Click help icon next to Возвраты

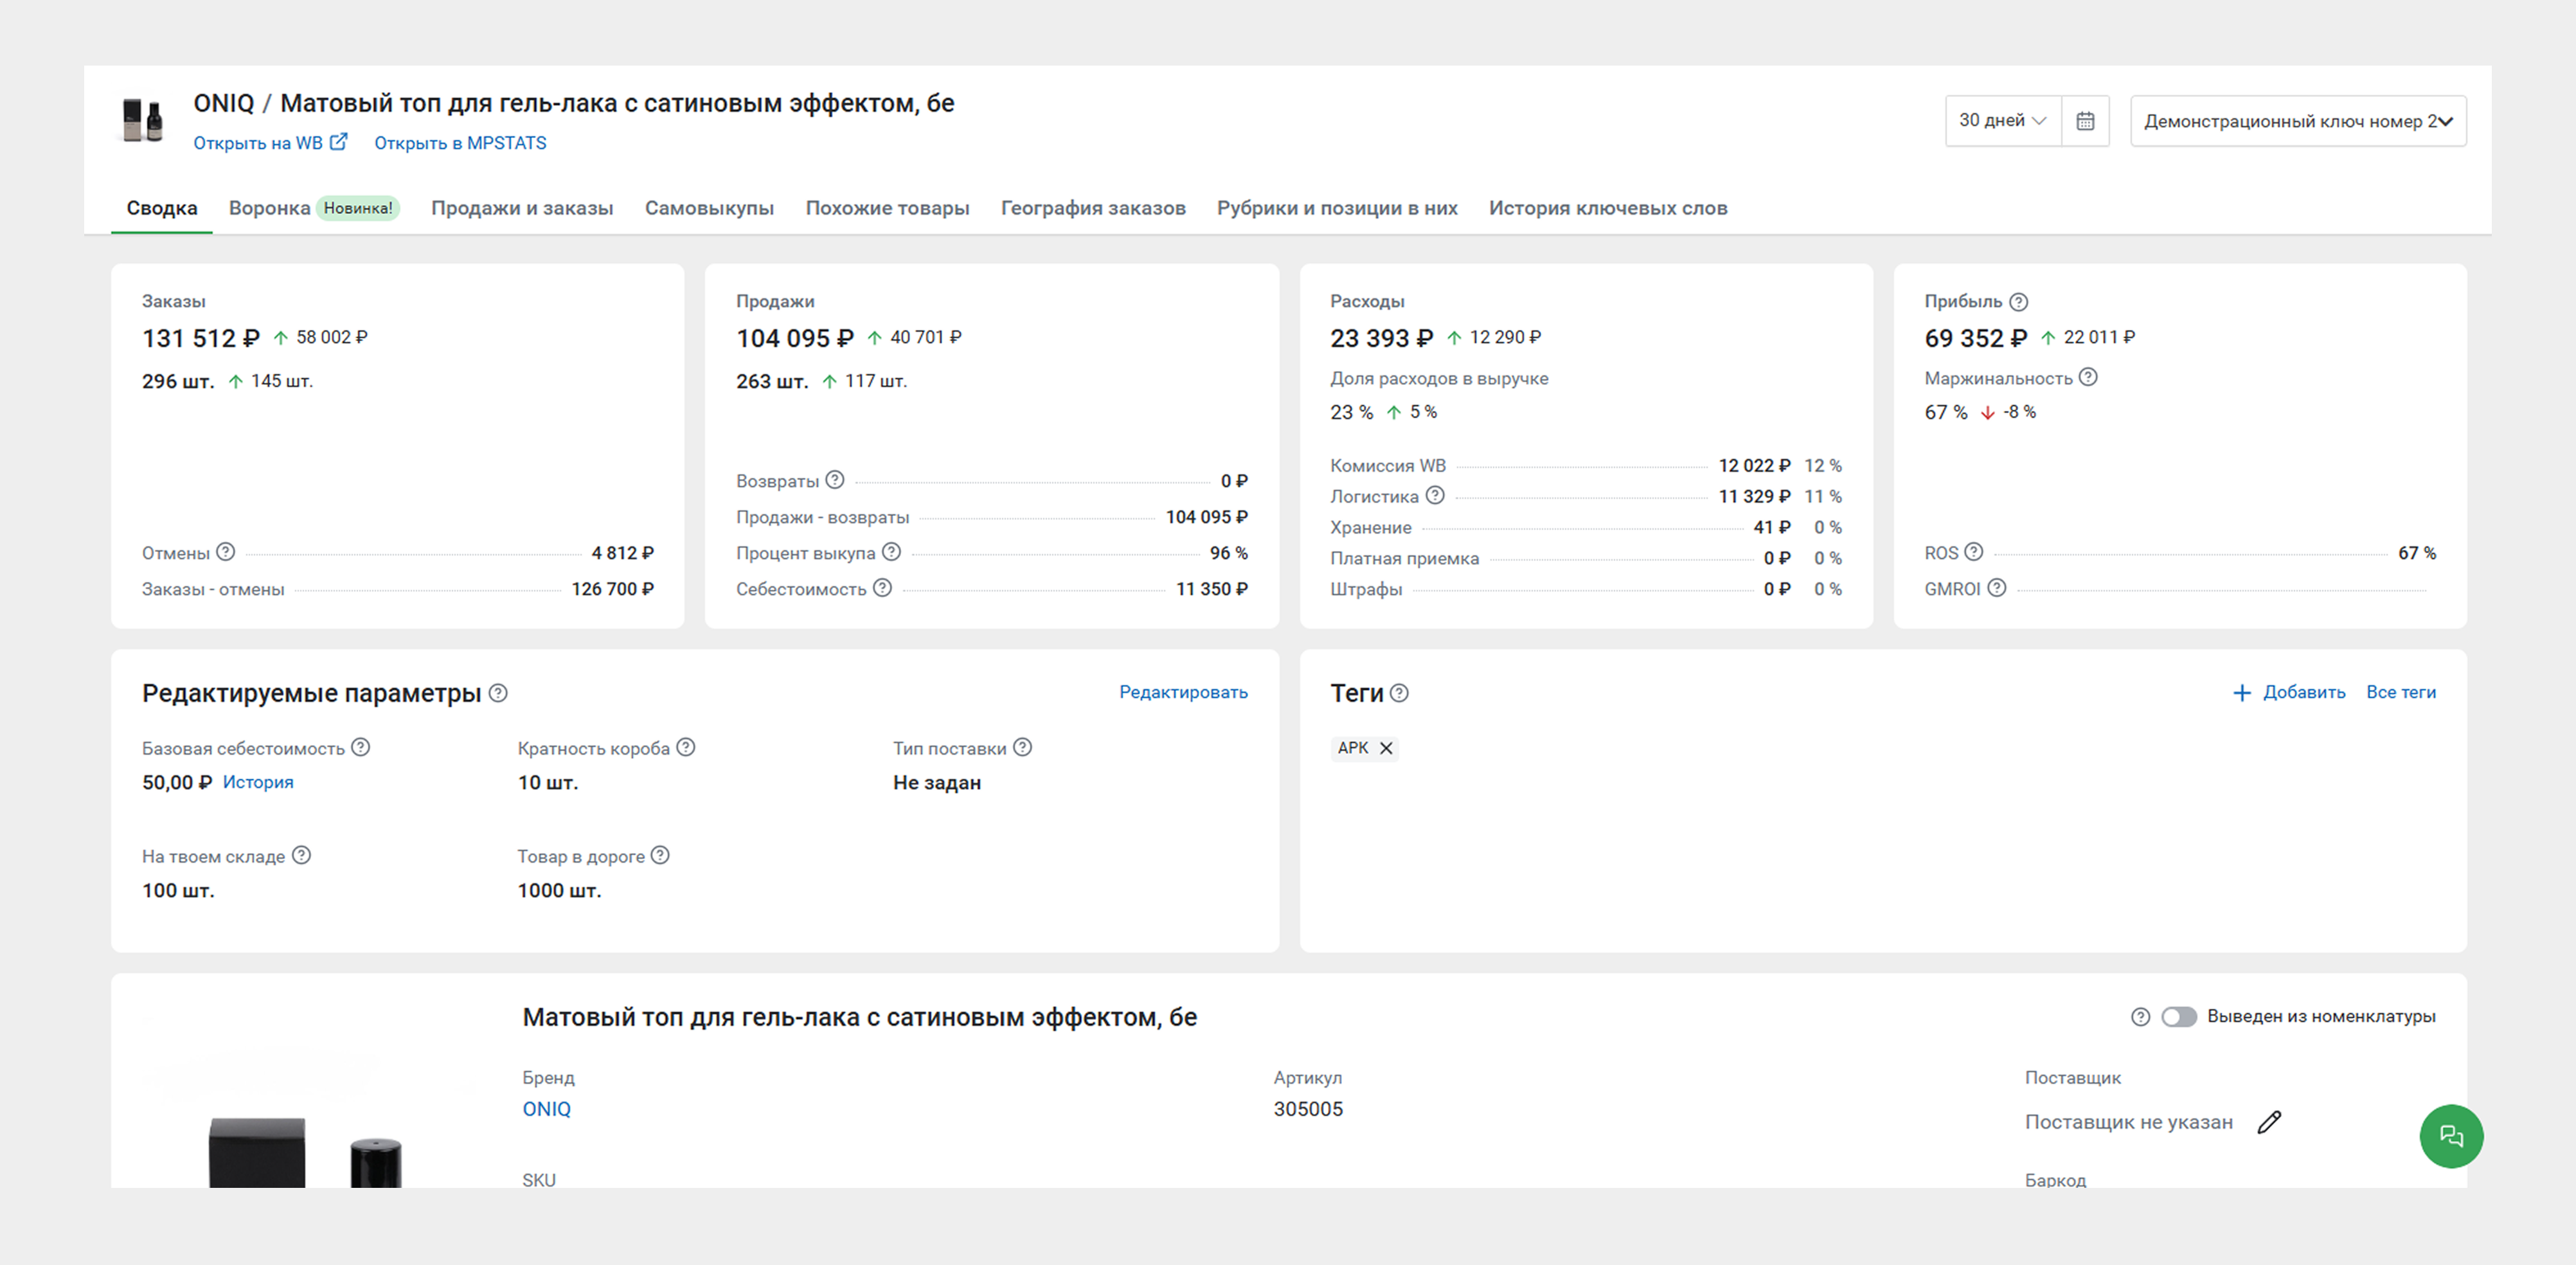pyautogui.click(x=835, y=480)
